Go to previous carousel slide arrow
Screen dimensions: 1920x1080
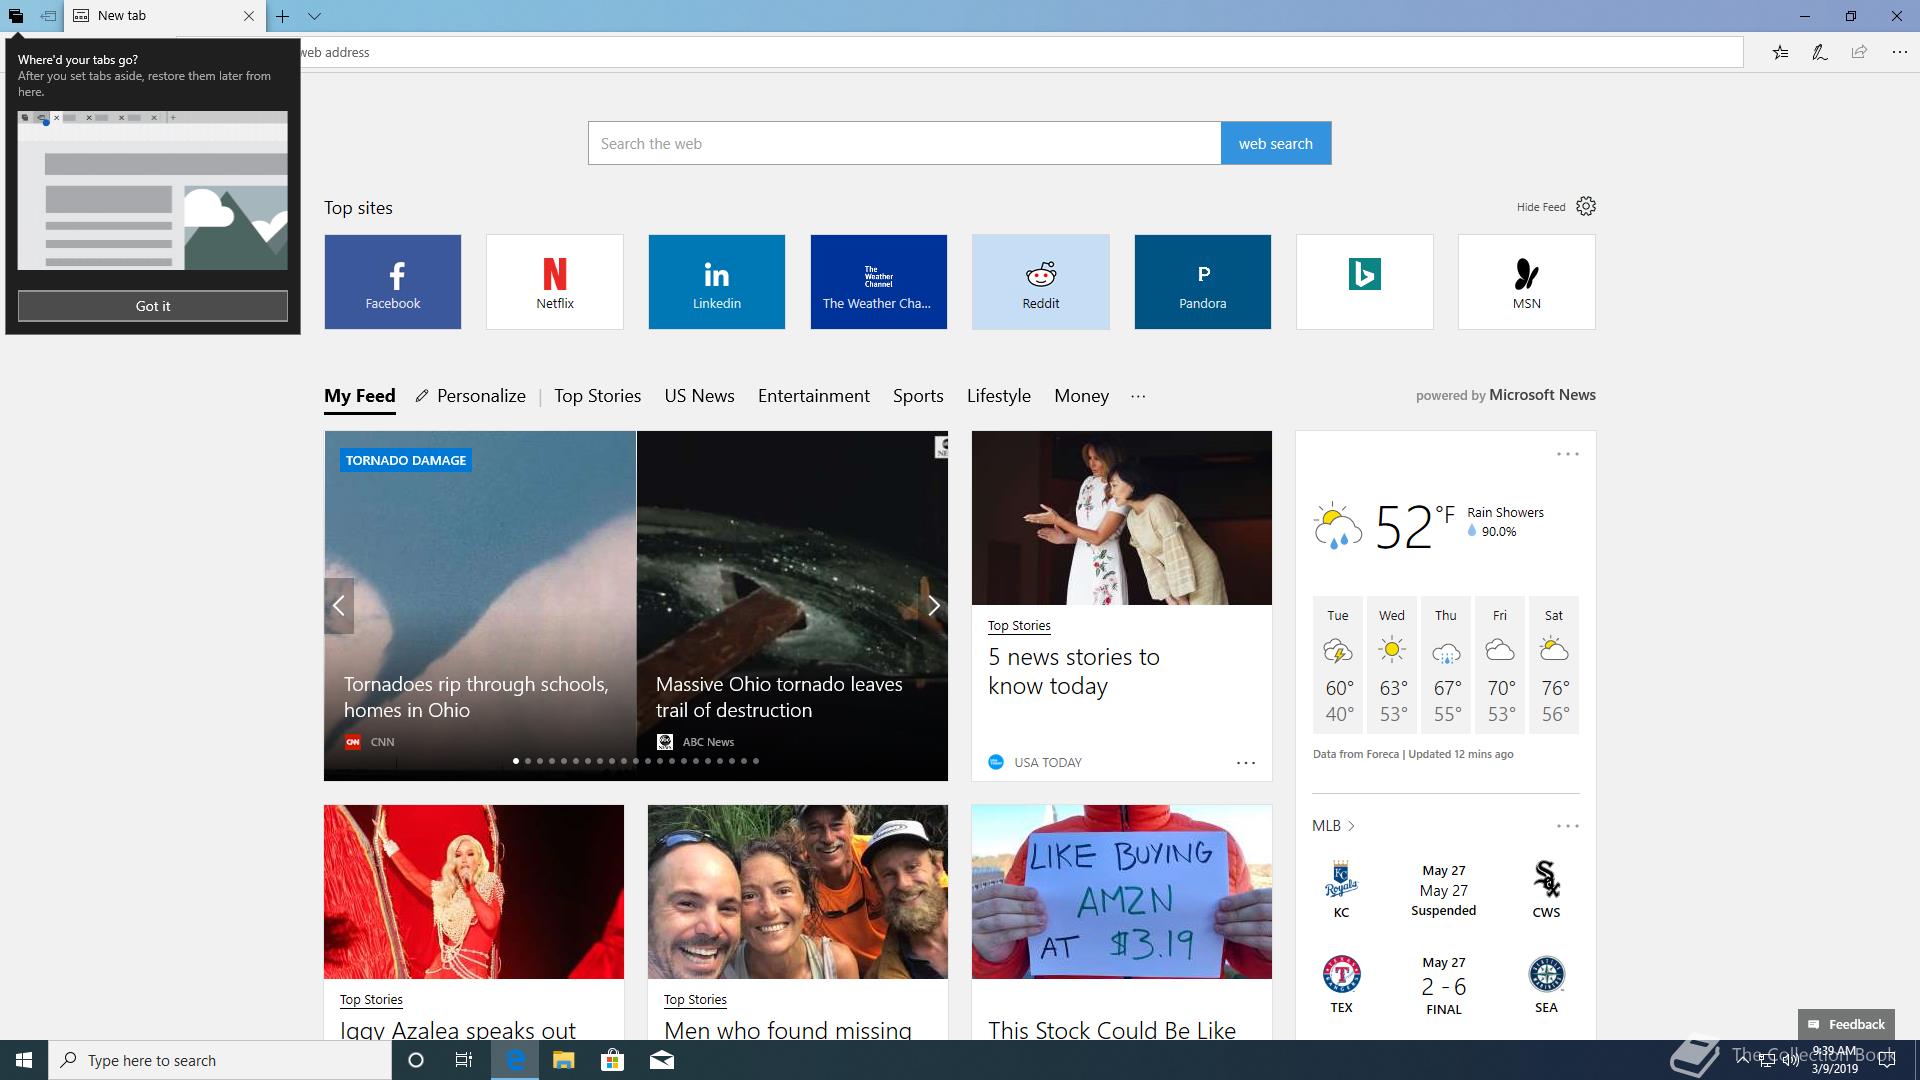tap(339, 606)
